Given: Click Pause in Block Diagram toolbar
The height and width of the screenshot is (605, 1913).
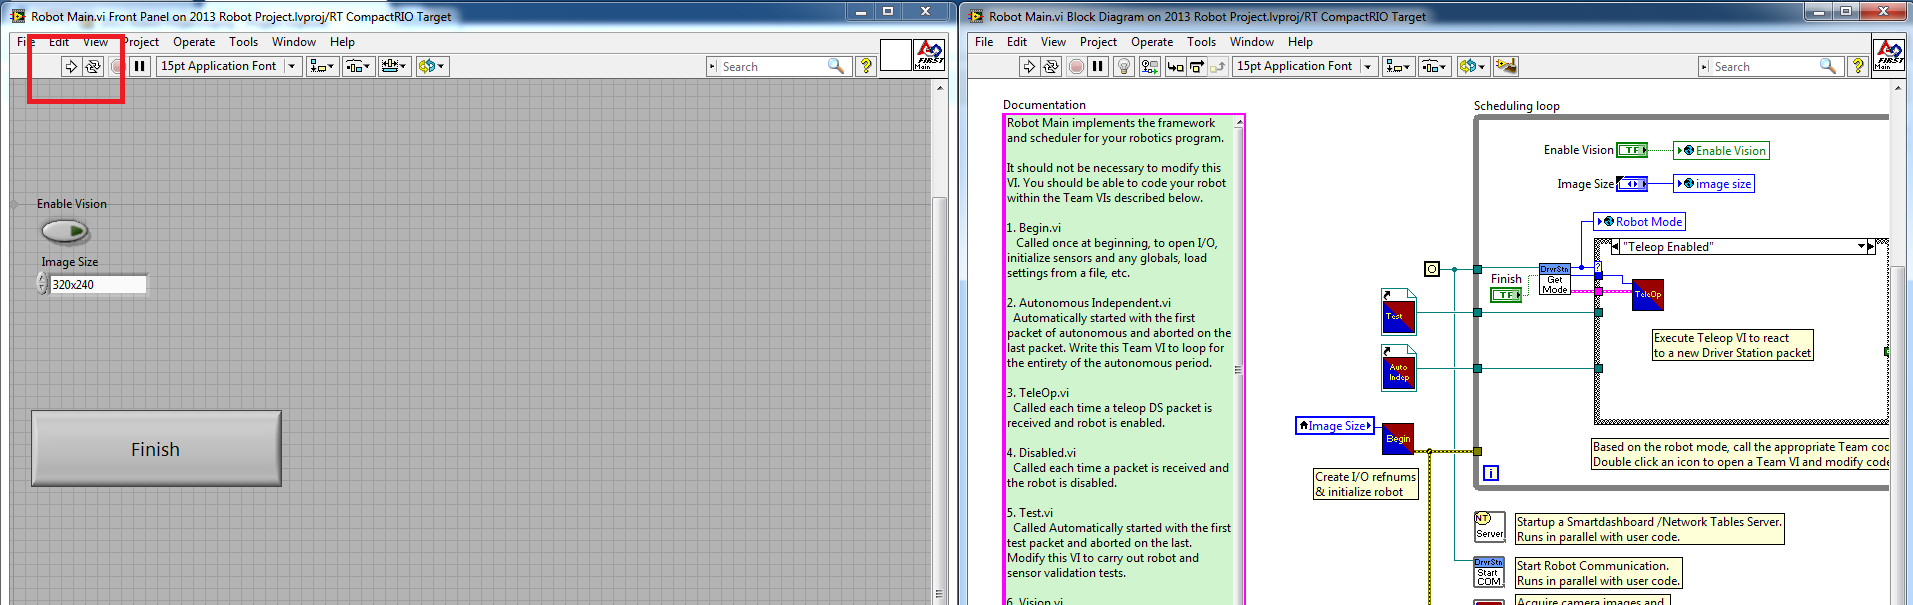Looking at the screenshot, I should tap(1098, 66).
